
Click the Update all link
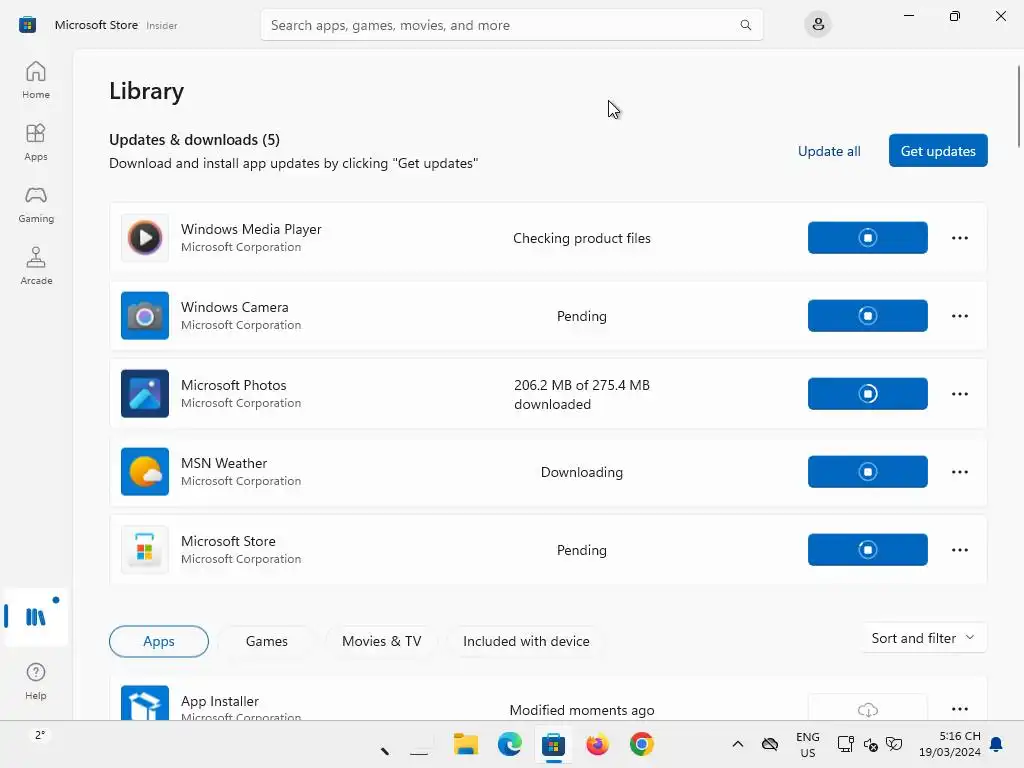(829, 151)
